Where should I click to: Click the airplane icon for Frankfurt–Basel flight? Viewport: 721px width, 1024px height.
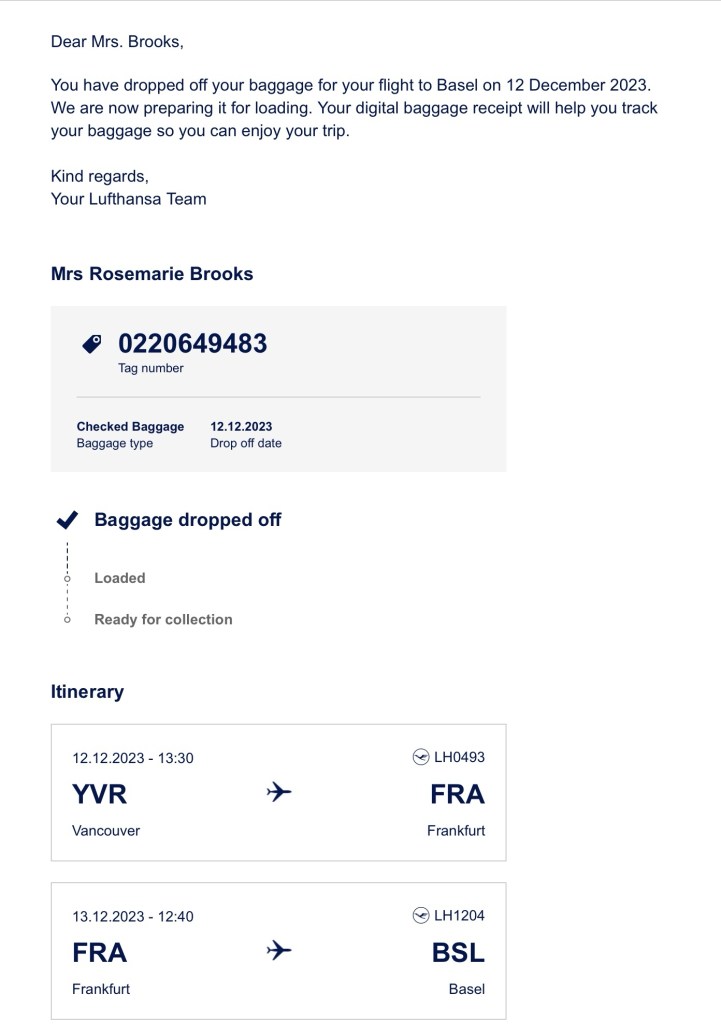[x=279, y=951]
